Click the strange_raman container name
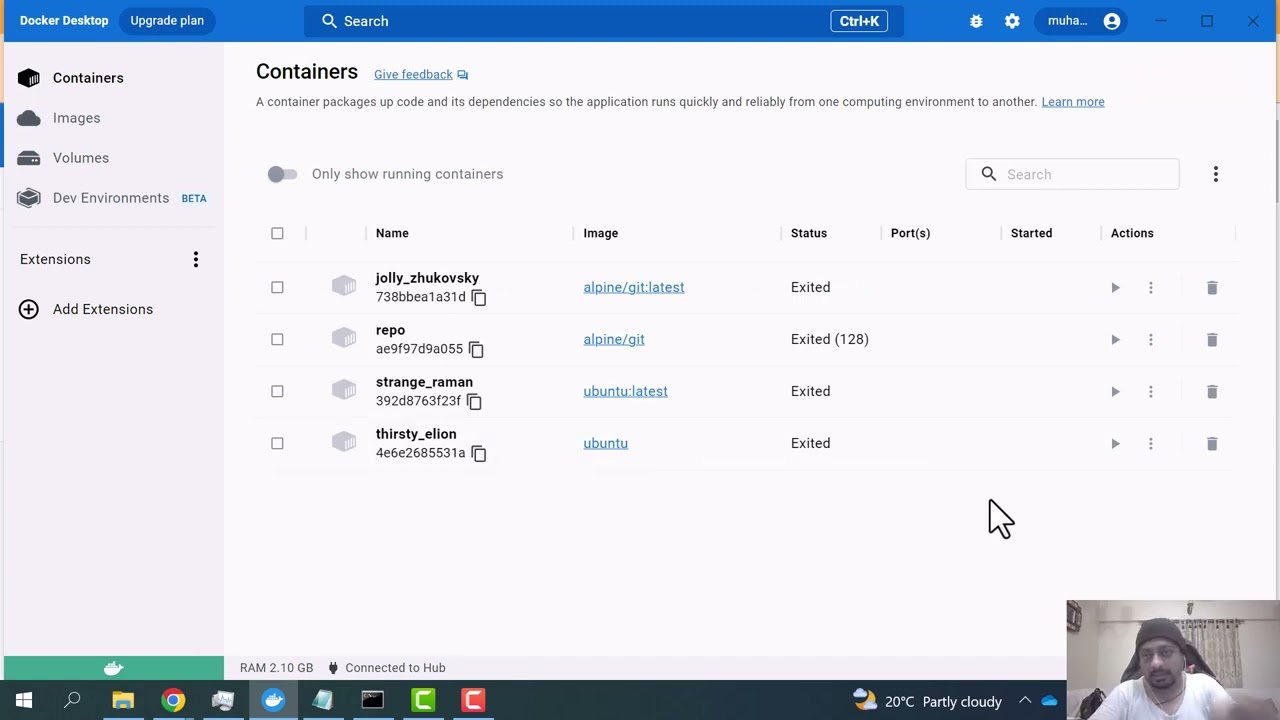 (424, 382)
